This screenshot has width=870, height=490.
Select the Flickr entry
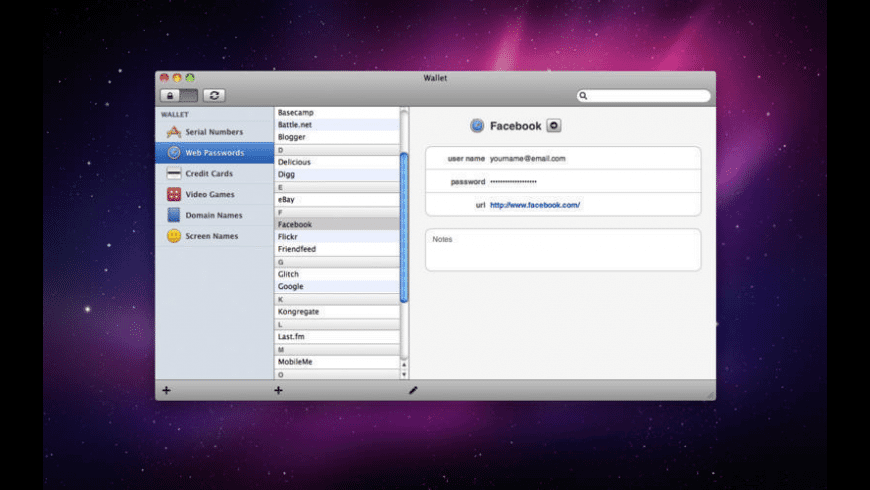point(337,236)
